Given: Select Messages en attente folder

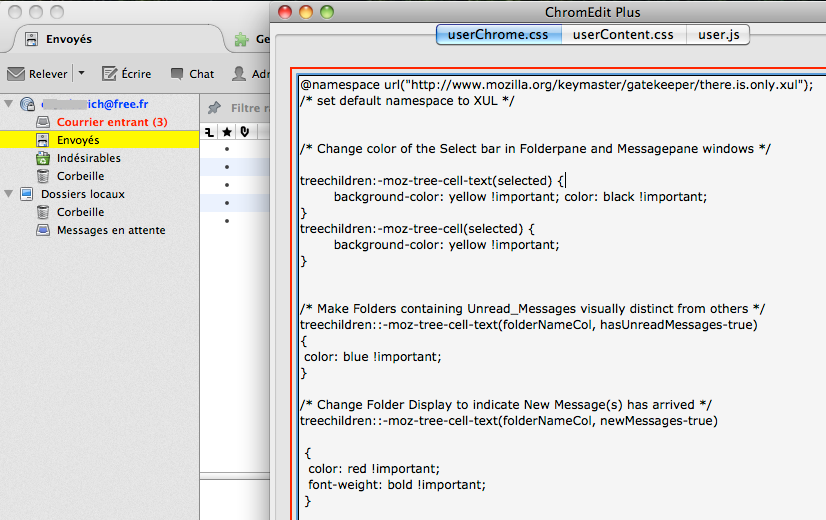Looking at the screenshot, I should (x=110, y=230).
